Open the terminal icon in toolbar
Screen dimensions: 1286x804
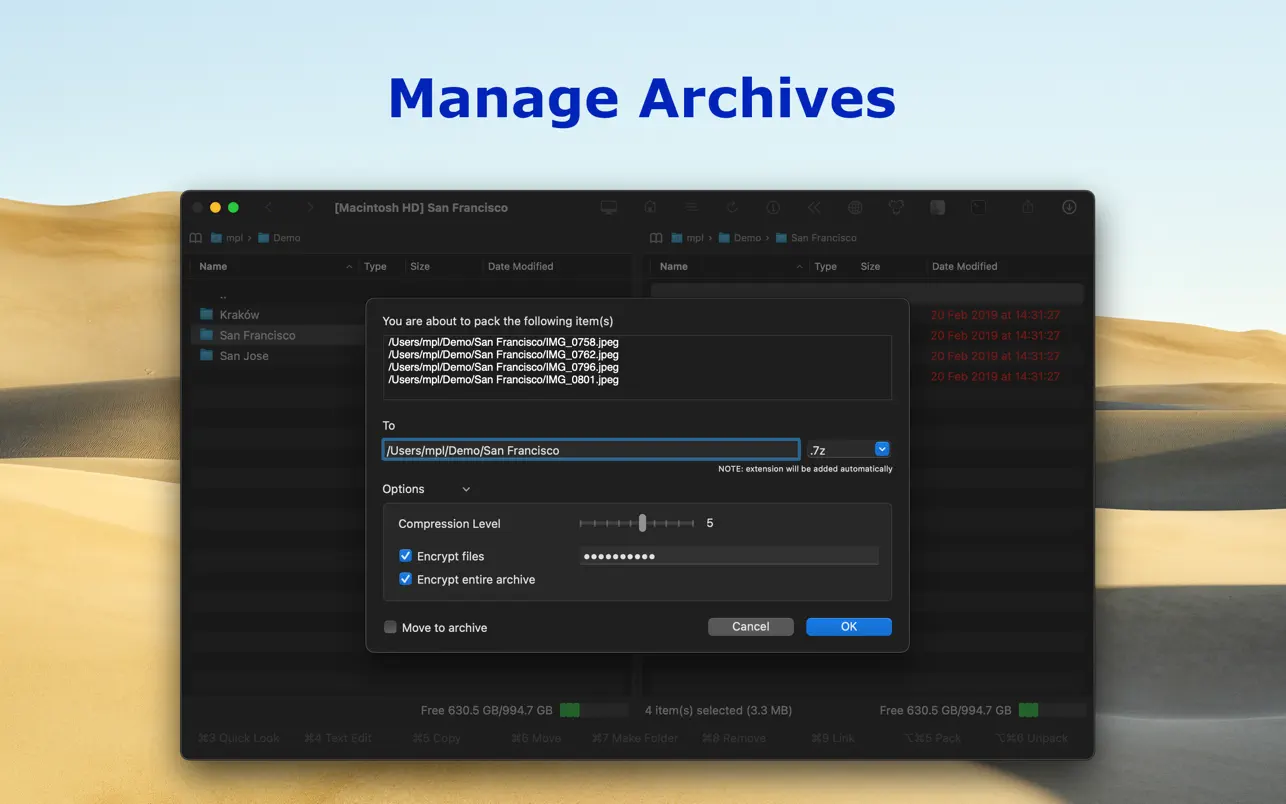(x=979, y=208)
